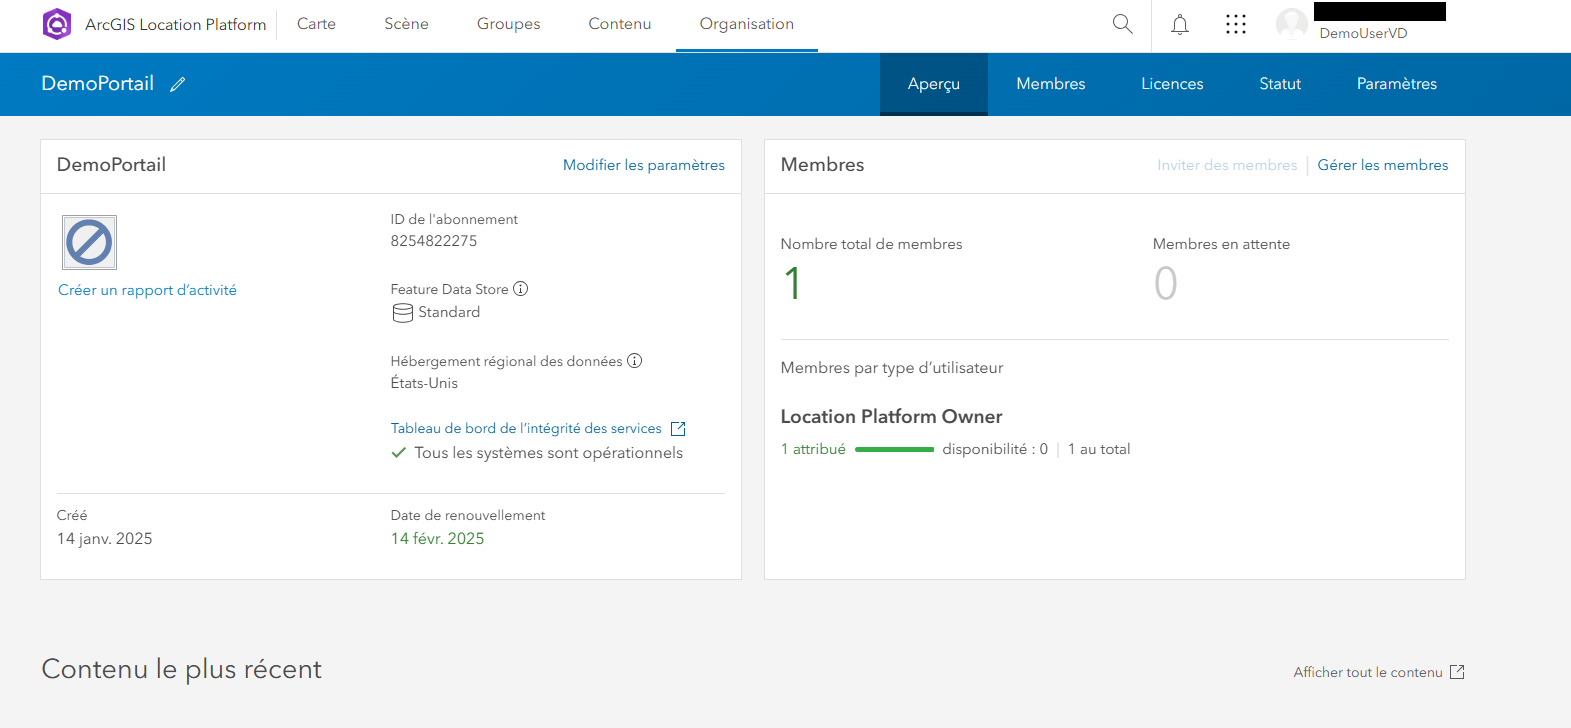Click Modifier les paramètres link
Viewport: 1571px width, 728px height.
[643, 165]
